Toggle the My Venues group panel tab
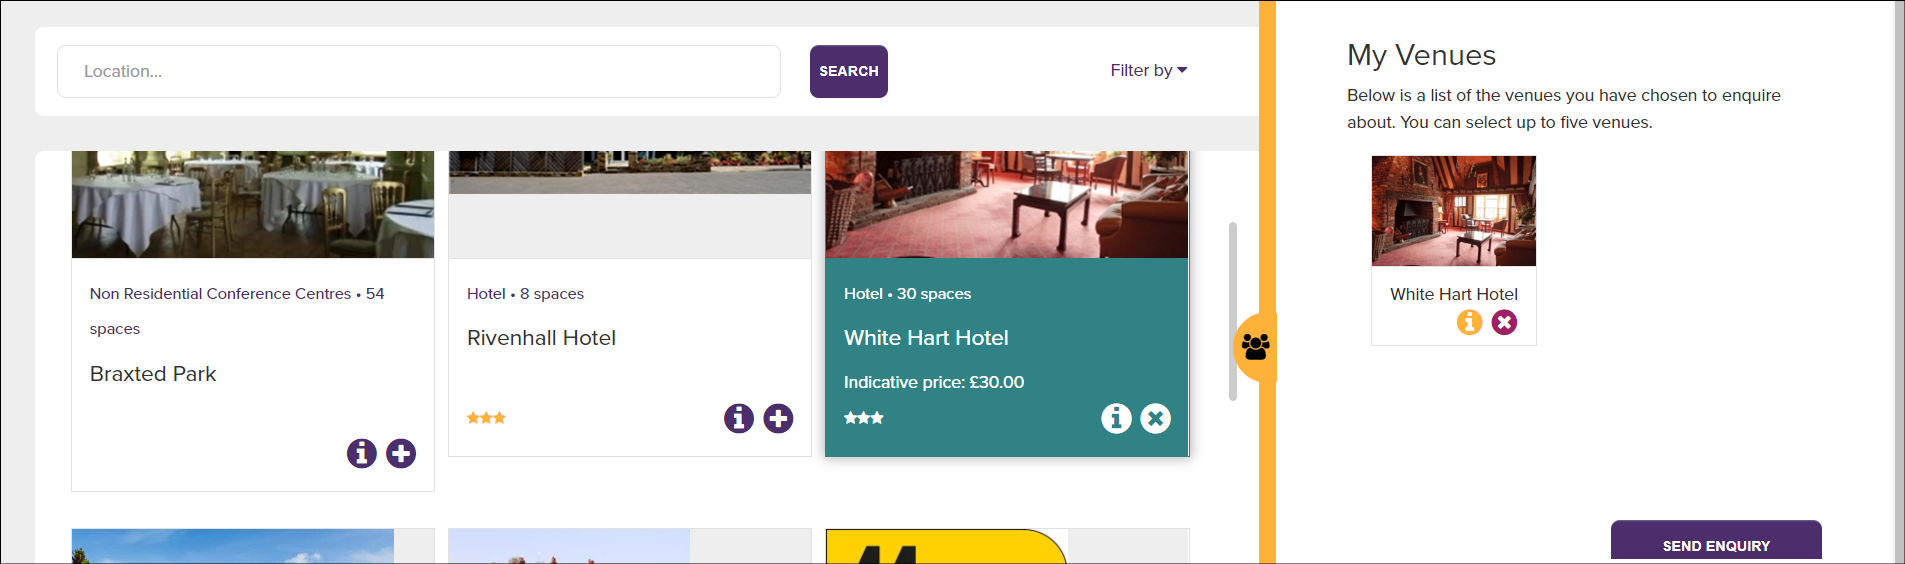Image resolution: width=1905 pixels, height=564 pixels. [x=1255, y=347]
